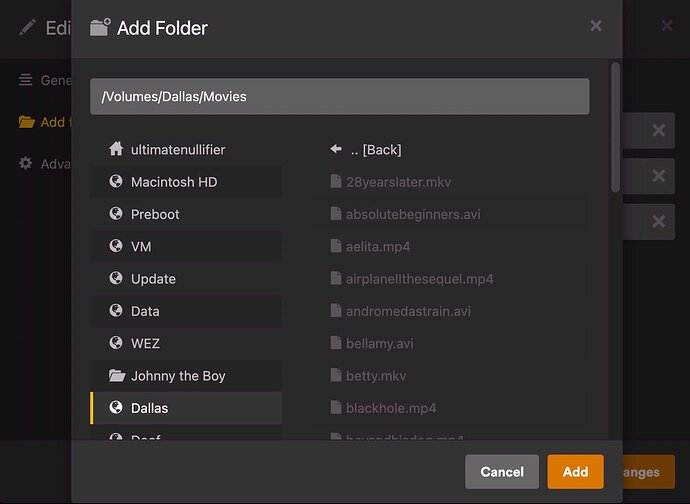
Task: Select the Data volume
Action: click(x=186, y=311)
